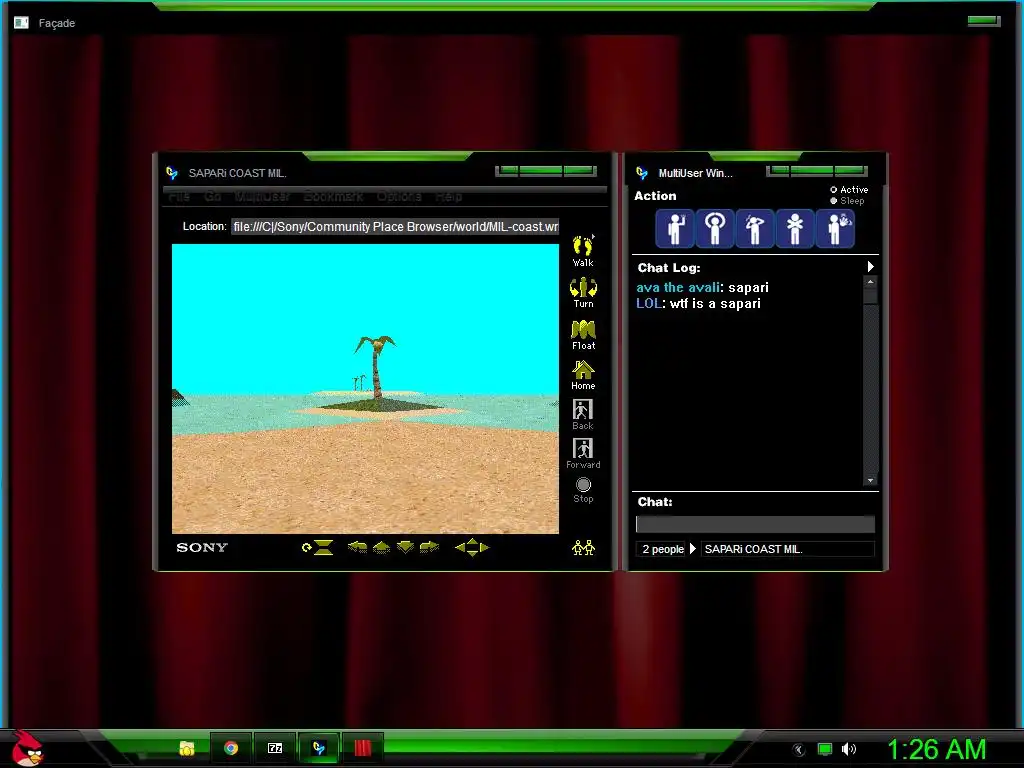Trigger the third scratching-head avatar action
Image resolution: width=1024 pixels, height=768 pixels.
click(x=755, y=229)
